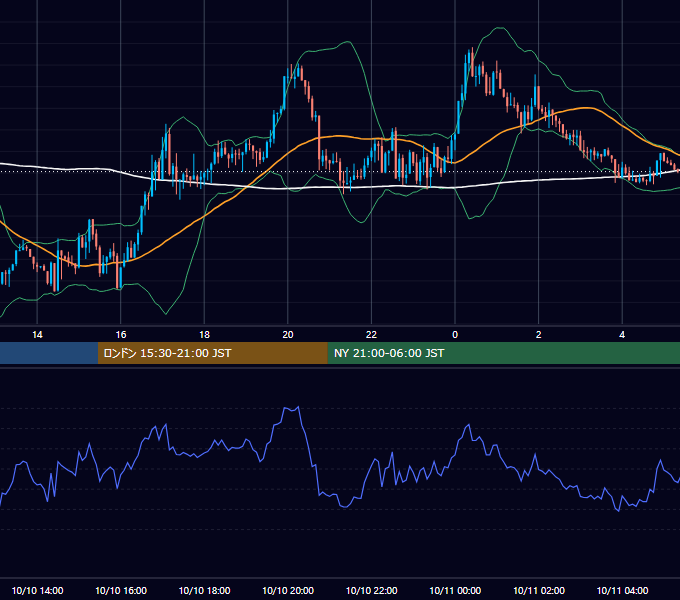Select the 10/11 00:00 time label

pos(455,590)
